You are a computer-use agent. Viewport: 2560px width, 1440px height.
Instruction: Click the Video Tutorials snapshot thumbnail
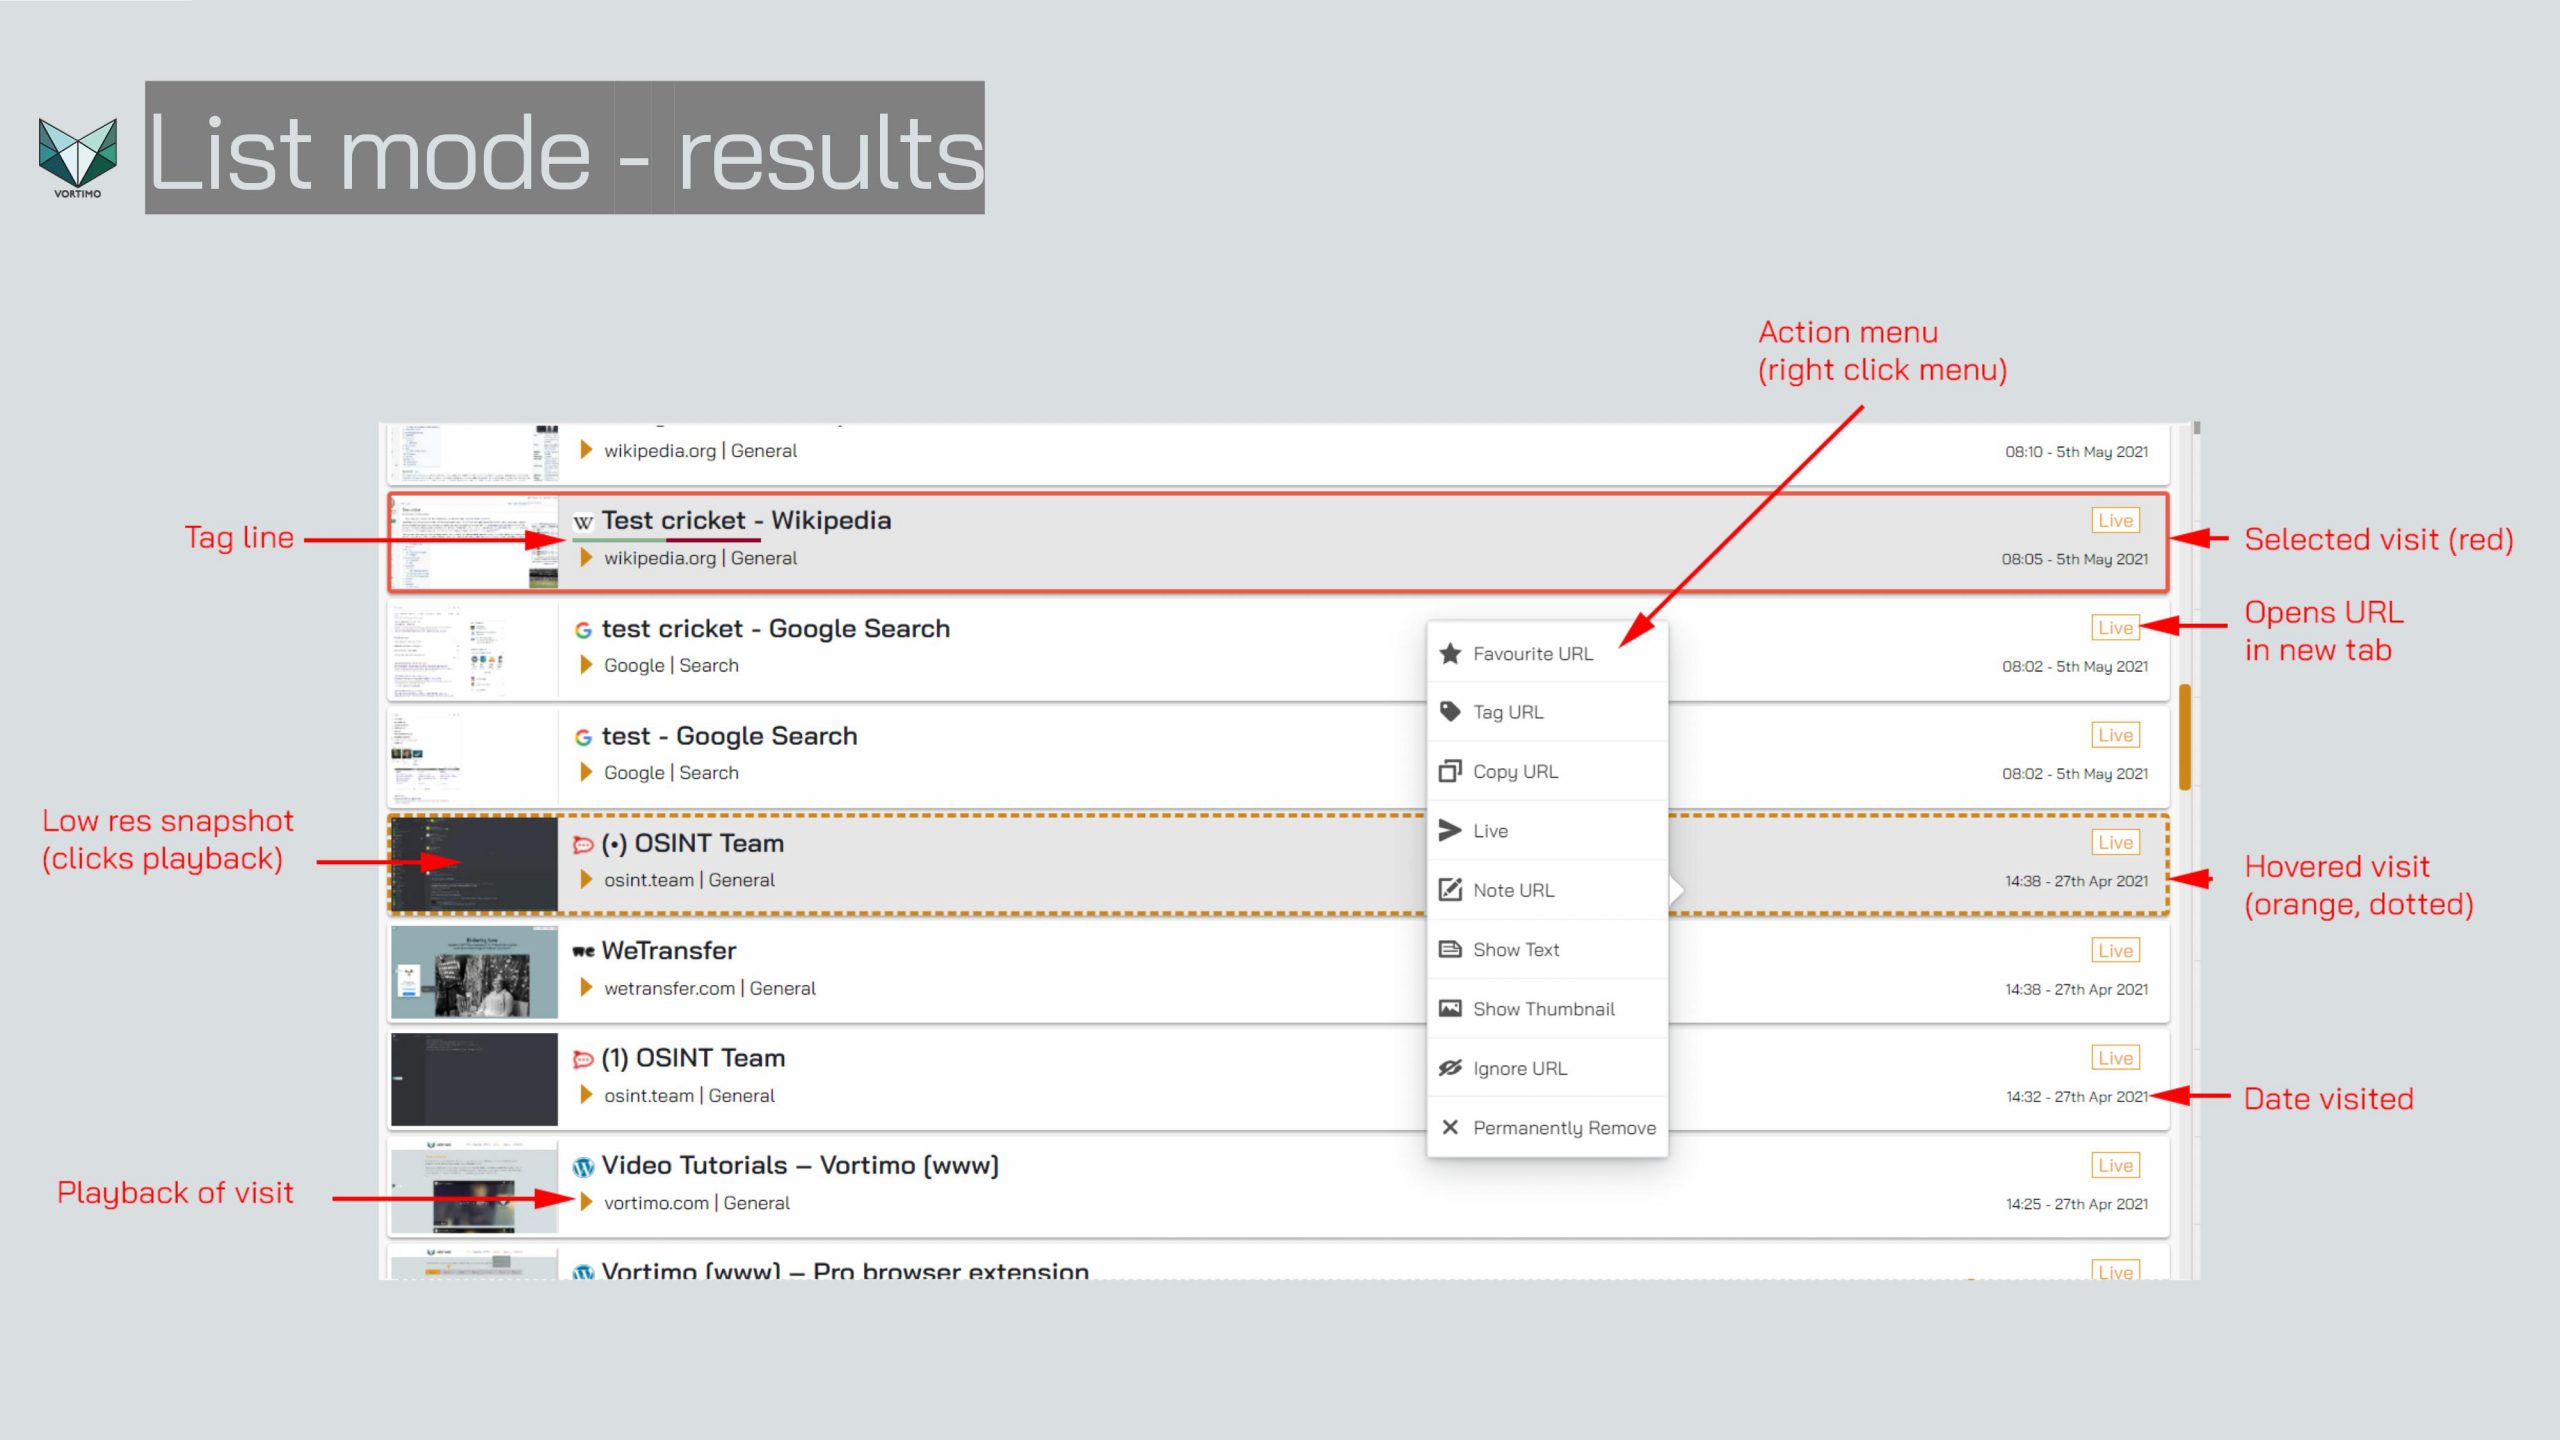pos(474,1186)
